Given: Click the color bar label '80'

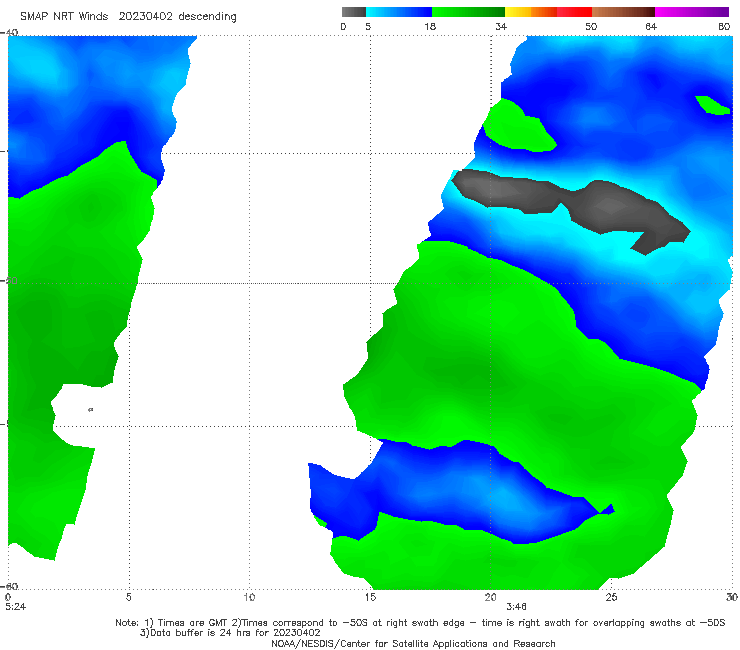Looking at the screenshot, I should tap(724, 27).
